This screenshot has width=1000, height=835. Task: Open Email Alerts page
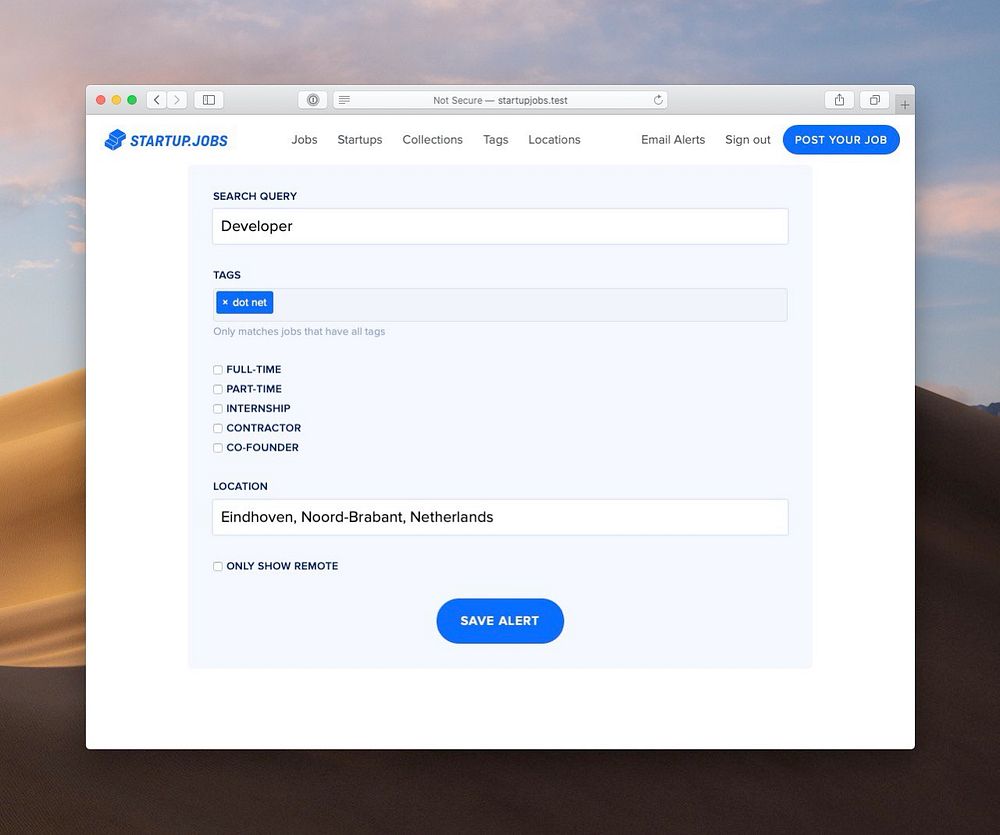673,140
